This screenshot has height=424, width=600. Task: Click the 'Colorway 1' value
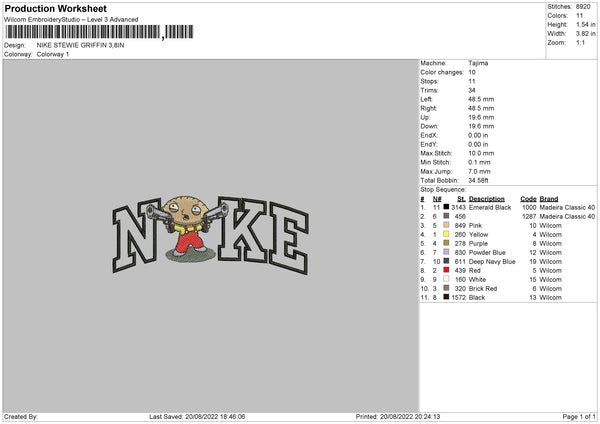pos(53,54)
